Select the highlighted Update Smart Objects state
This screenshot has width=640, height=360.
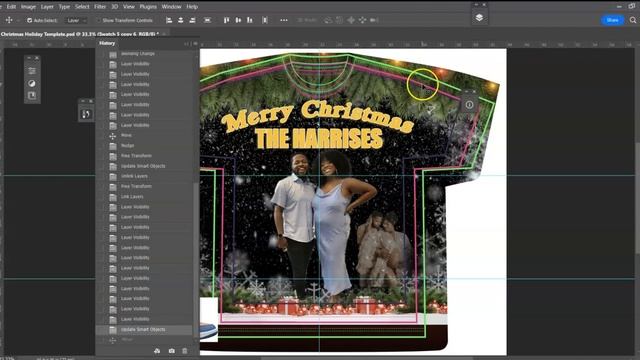pyautogui.click(x=144, y=329)
